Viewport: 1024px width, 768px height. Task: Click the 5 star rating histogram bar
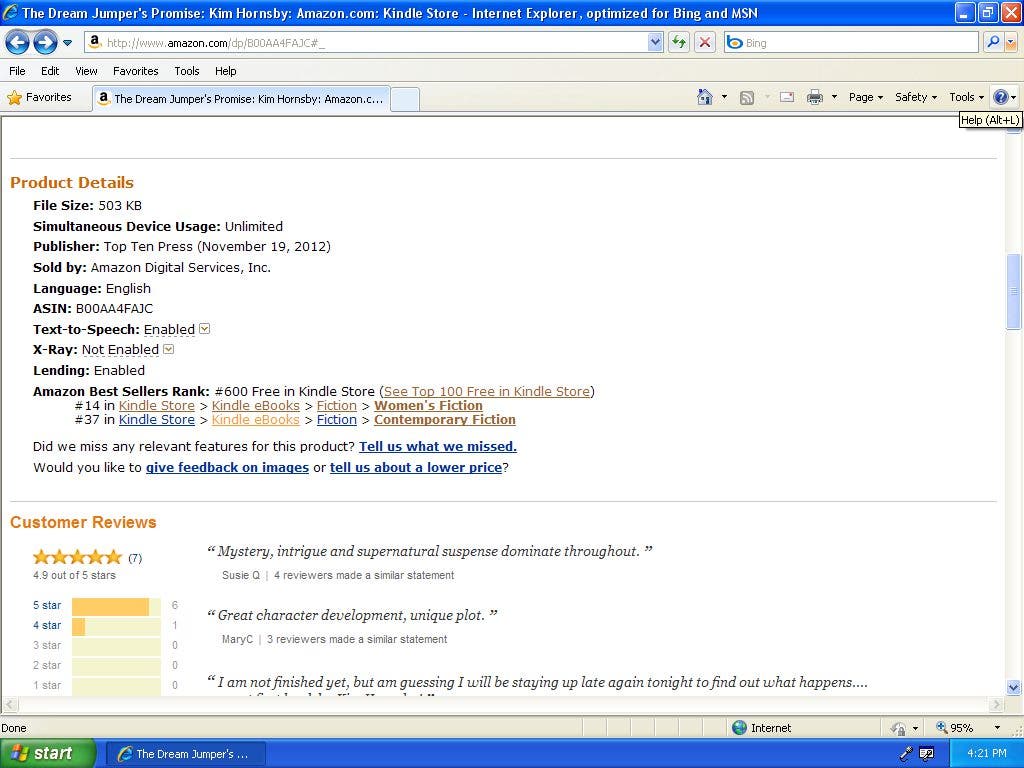point(115,606)
